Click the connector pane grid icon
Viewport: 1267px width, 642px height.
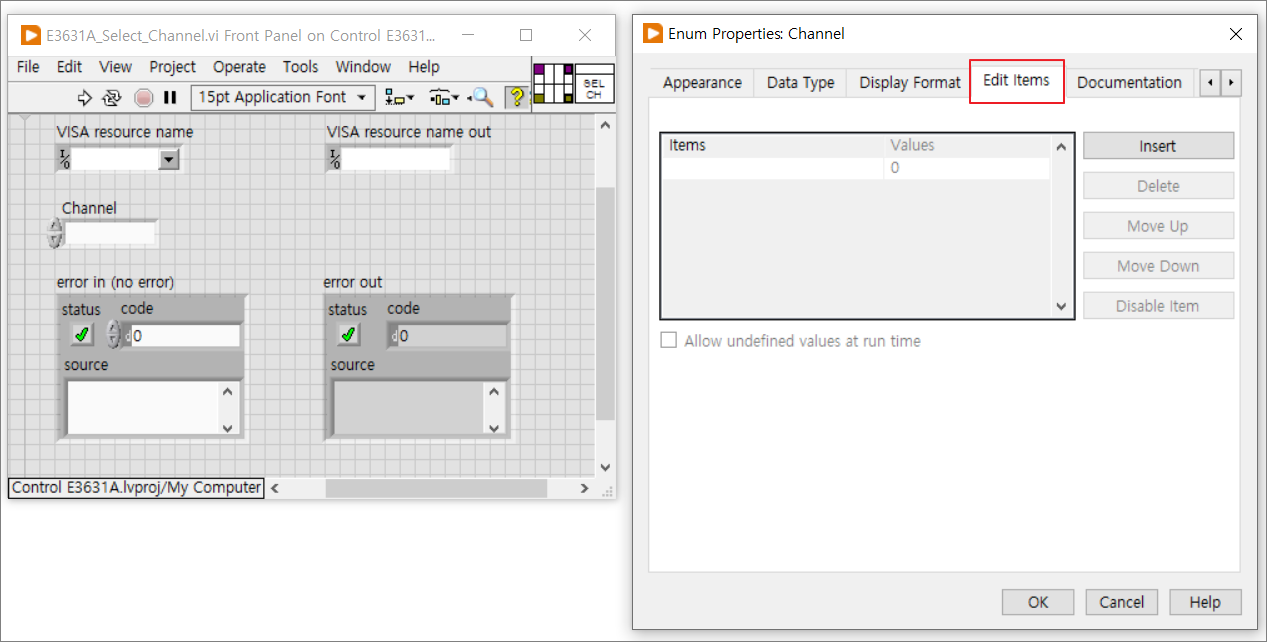[x=553, y=84]
